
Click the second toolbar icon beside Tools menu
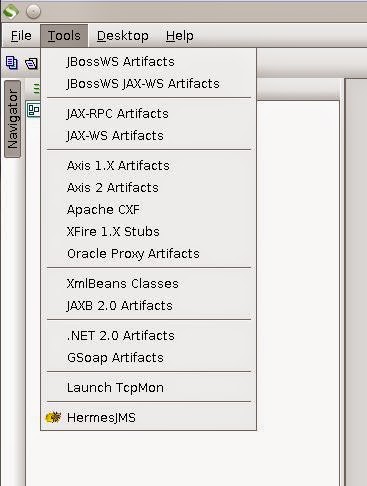click(32, 63)
